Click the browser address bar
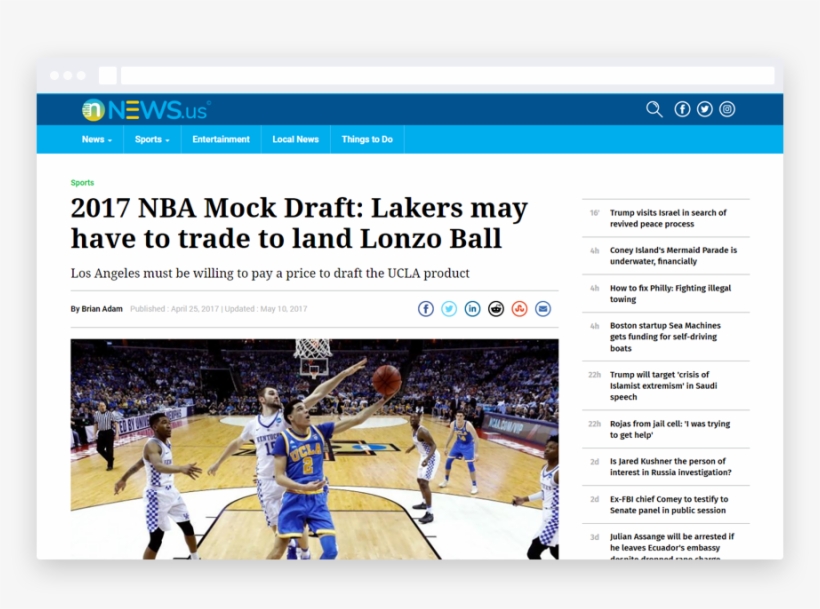This screenshot has width=820, height=609. (448, 76)
